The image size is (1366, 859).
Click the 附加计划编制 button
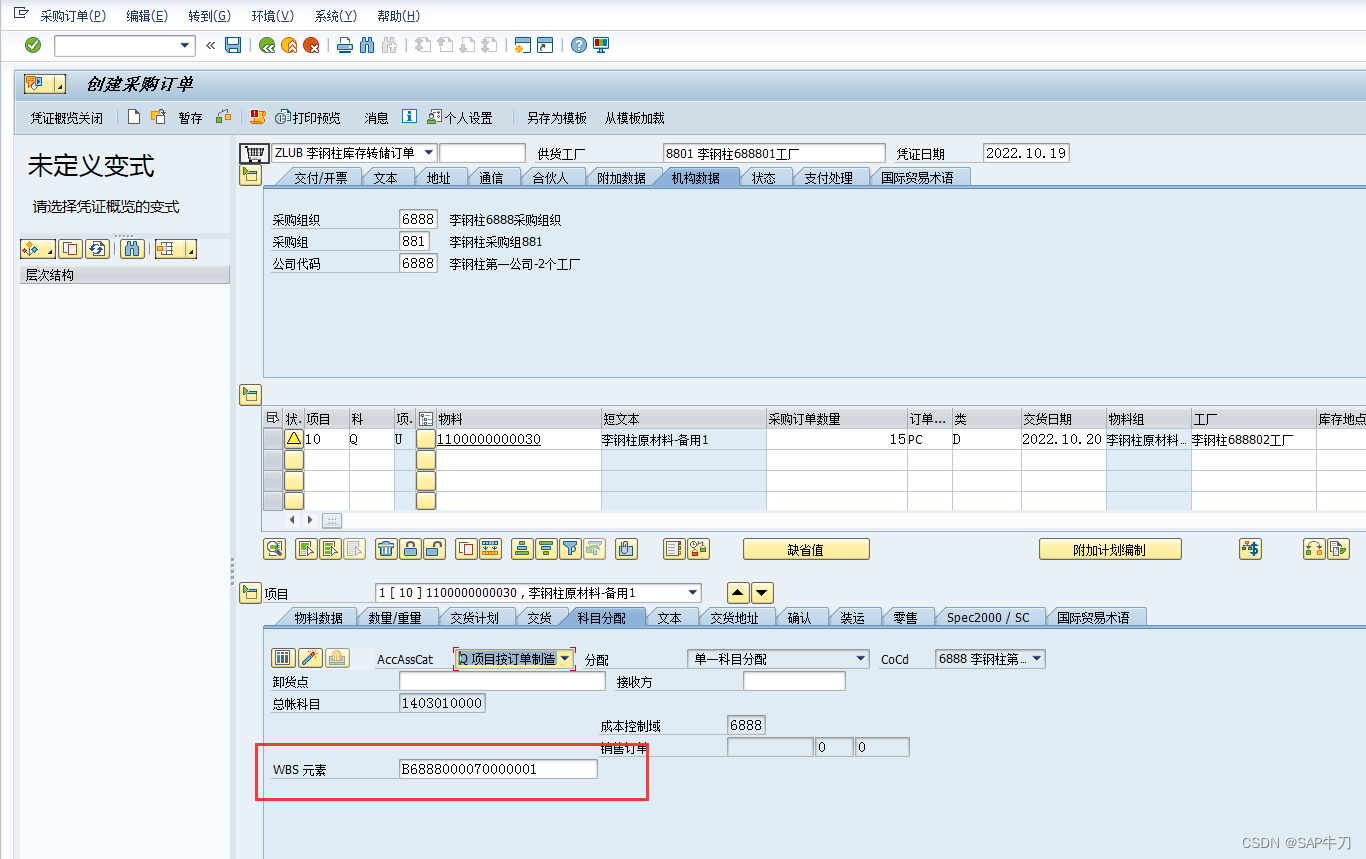pos(1110,548)
